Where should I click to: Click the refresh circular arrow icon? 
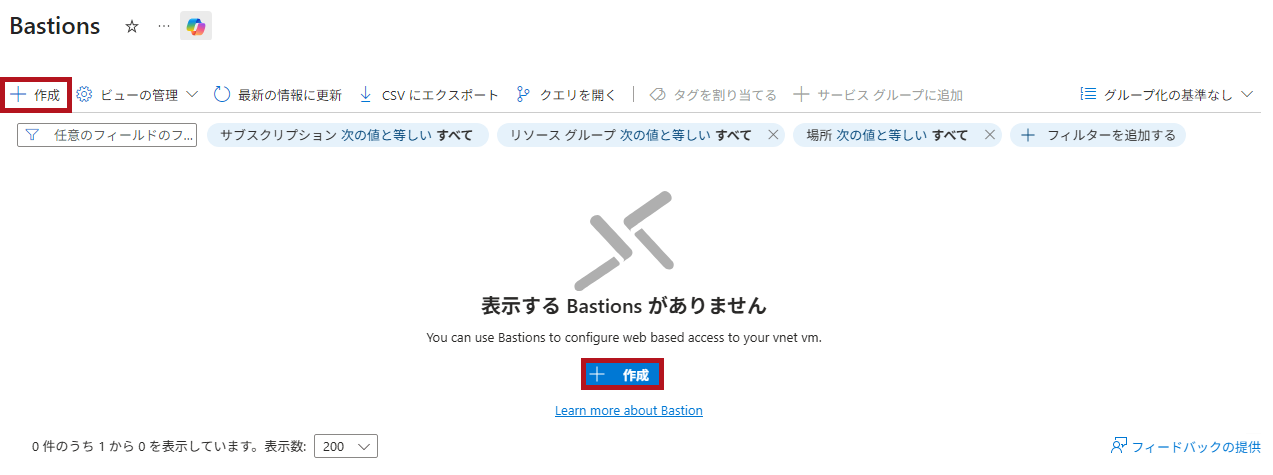pos(222,94)
